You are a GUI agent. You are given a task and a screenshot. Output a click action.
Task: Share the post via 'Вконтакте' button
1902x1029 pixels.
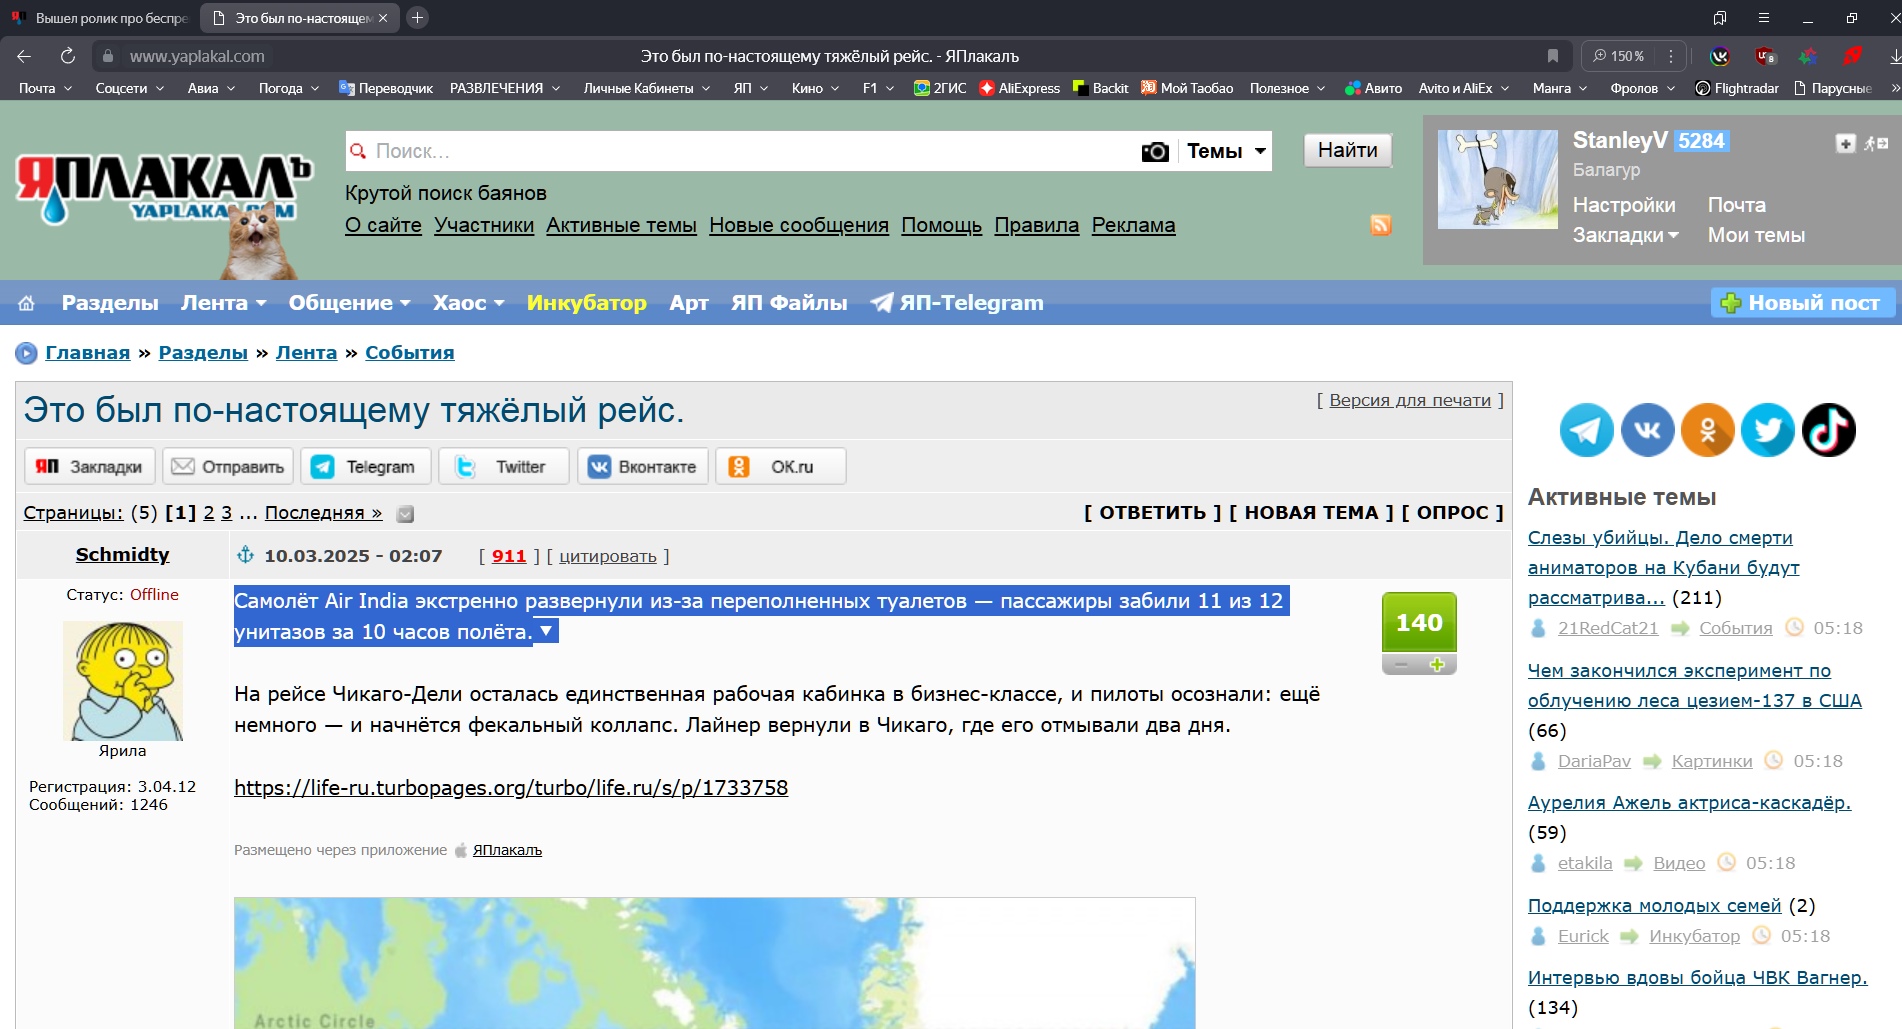[643, 467]
